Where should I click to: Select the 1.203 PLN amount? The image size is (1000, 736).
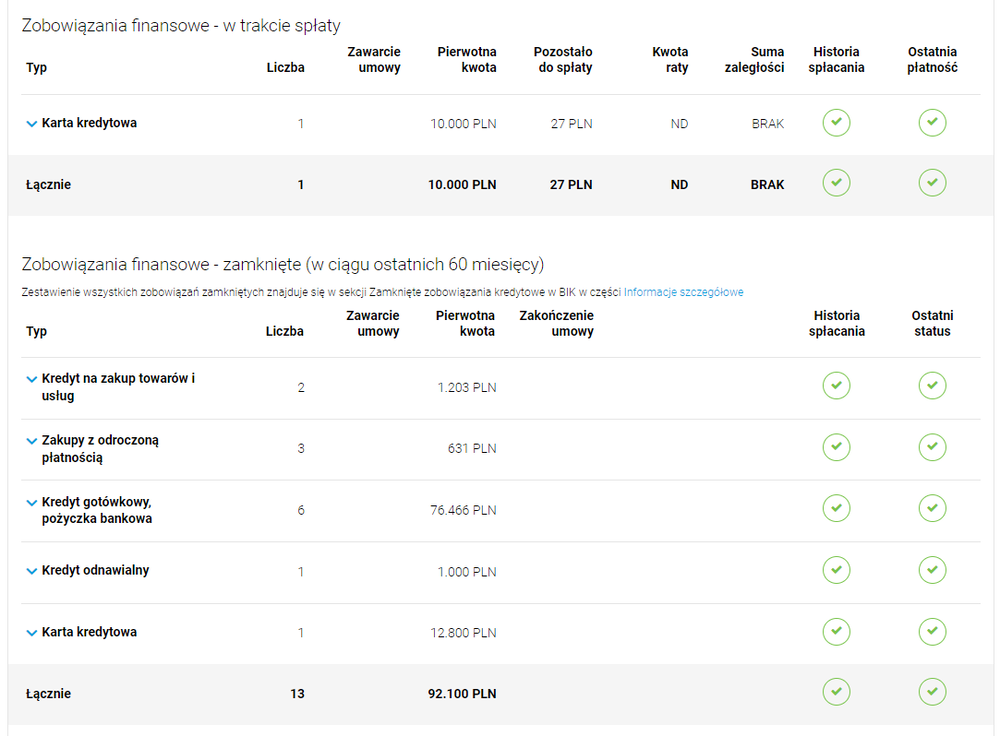pos(467,387)
